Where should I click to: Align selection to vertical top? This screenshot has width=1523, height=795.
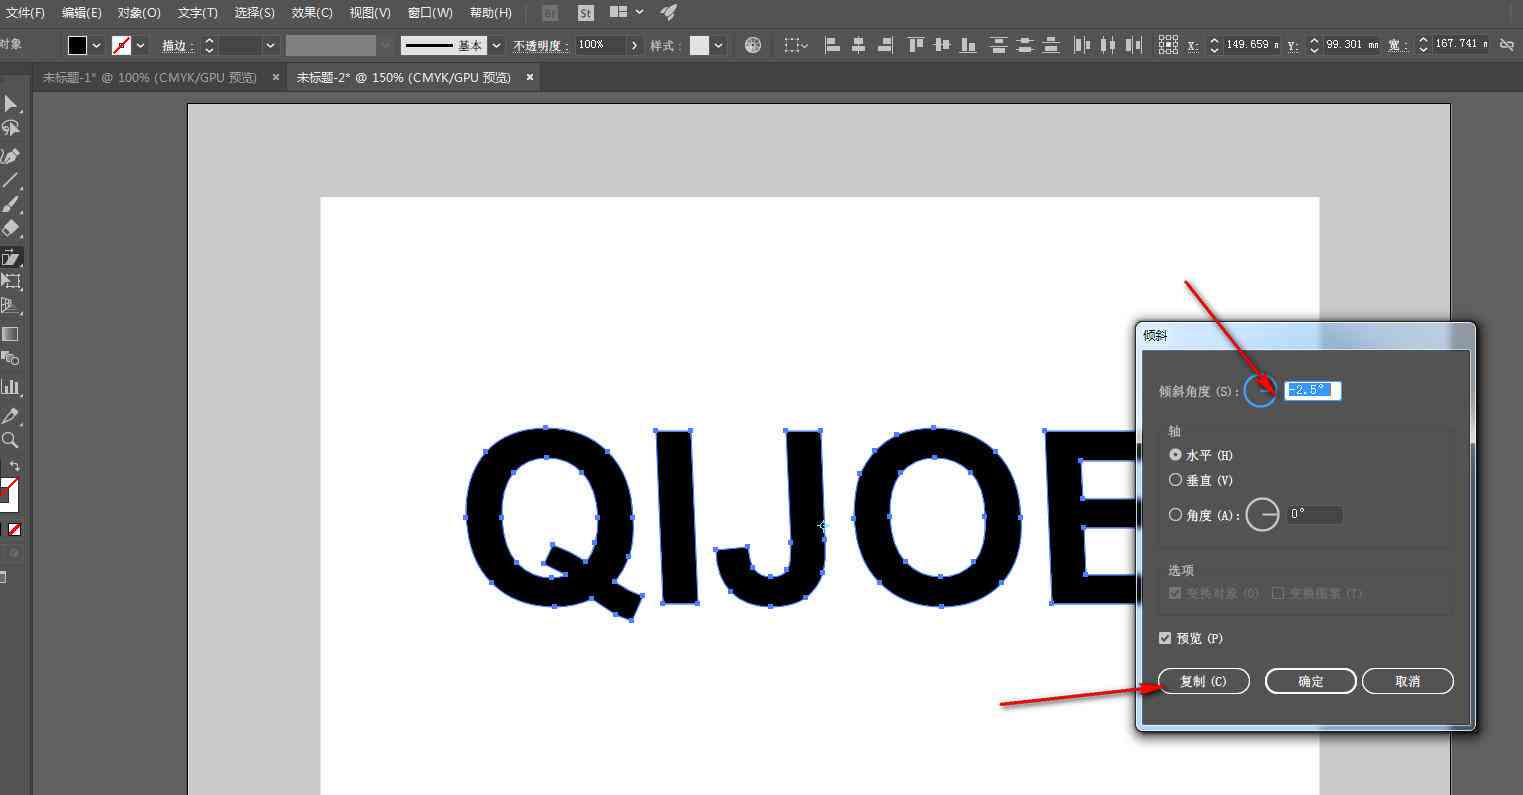(915, 45)
